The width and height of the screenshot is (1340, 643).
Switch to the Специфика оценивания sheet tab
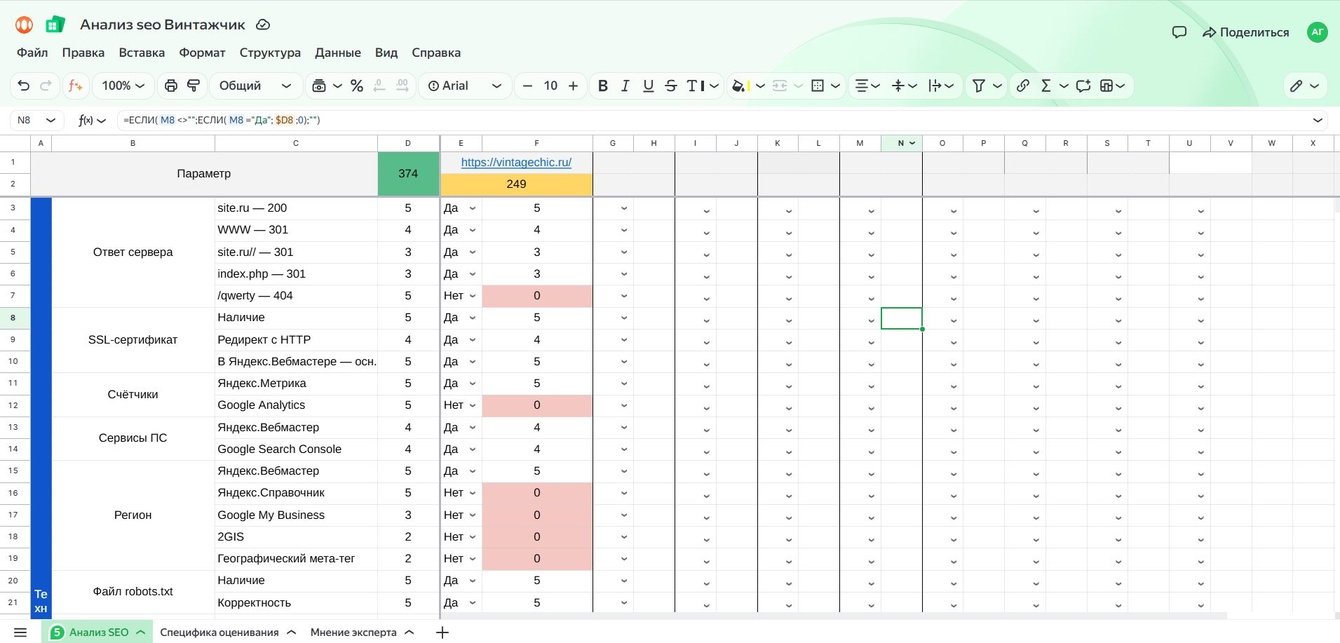[219, 633]
